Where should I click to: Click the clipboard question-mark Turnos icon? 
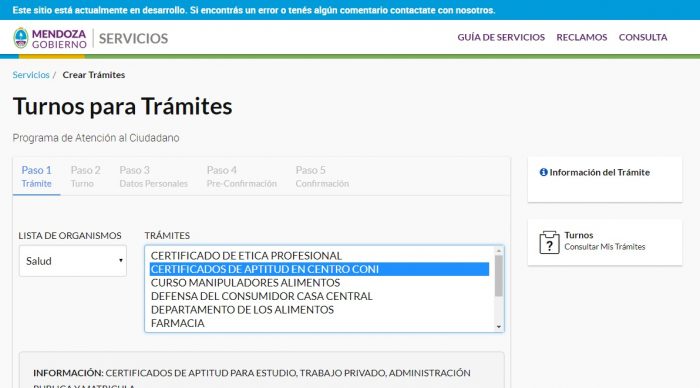point(549,242)
